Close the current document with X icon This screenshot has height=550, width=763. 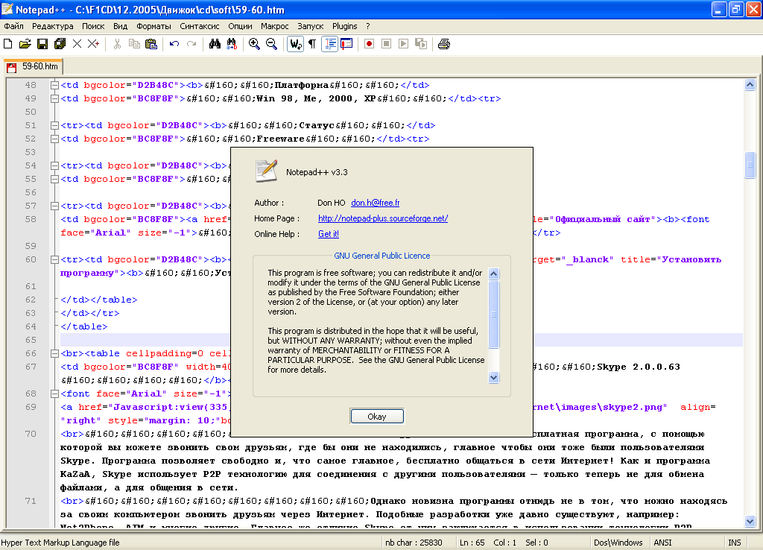pos(77,44)
